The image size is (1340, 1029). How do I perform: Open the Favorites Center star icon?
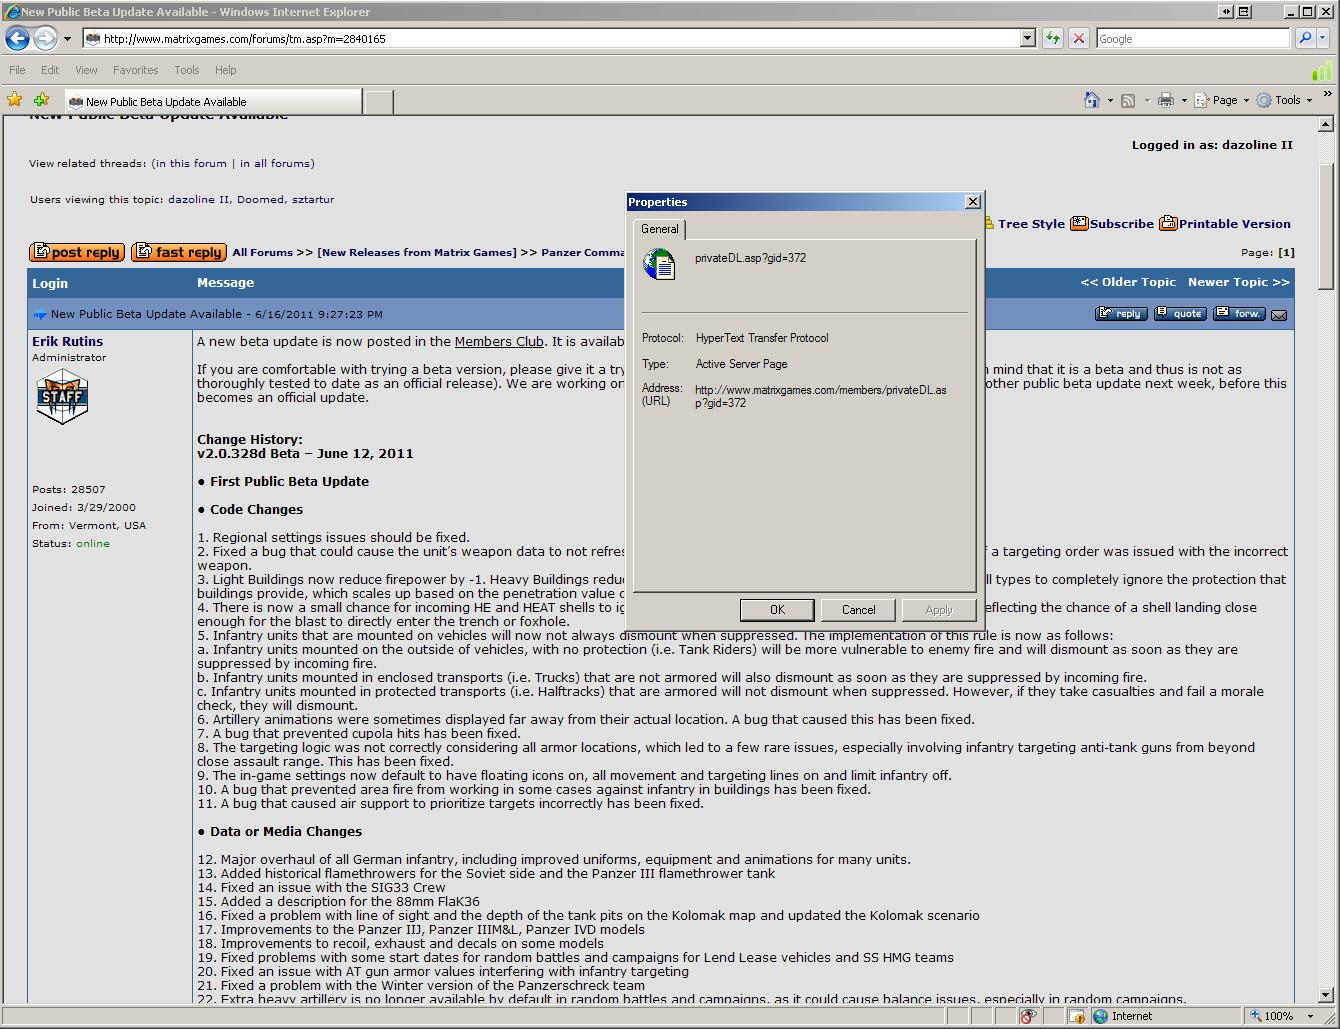pyautogui.click(x=14, y=100)
